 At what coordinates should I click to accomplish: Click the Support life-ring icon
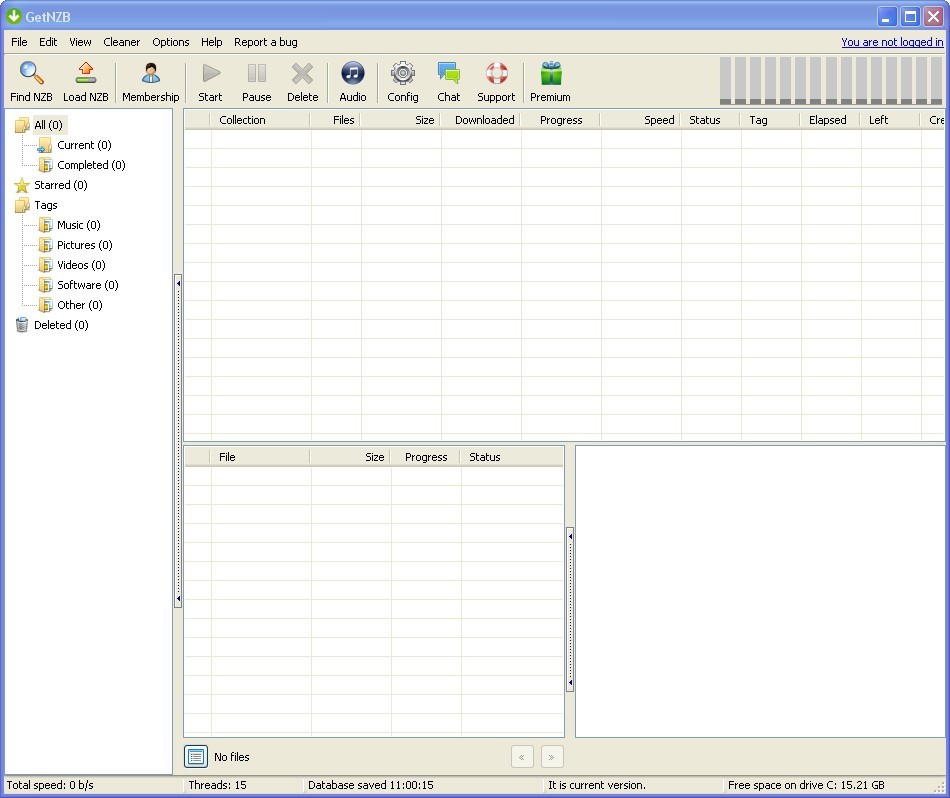click(495, 80)
